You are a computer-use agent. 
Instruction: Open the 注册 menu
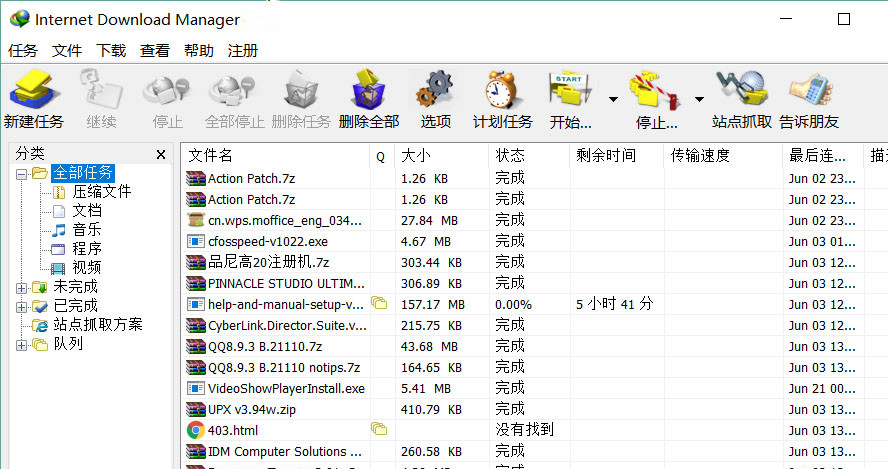click(x=243, y=50)
